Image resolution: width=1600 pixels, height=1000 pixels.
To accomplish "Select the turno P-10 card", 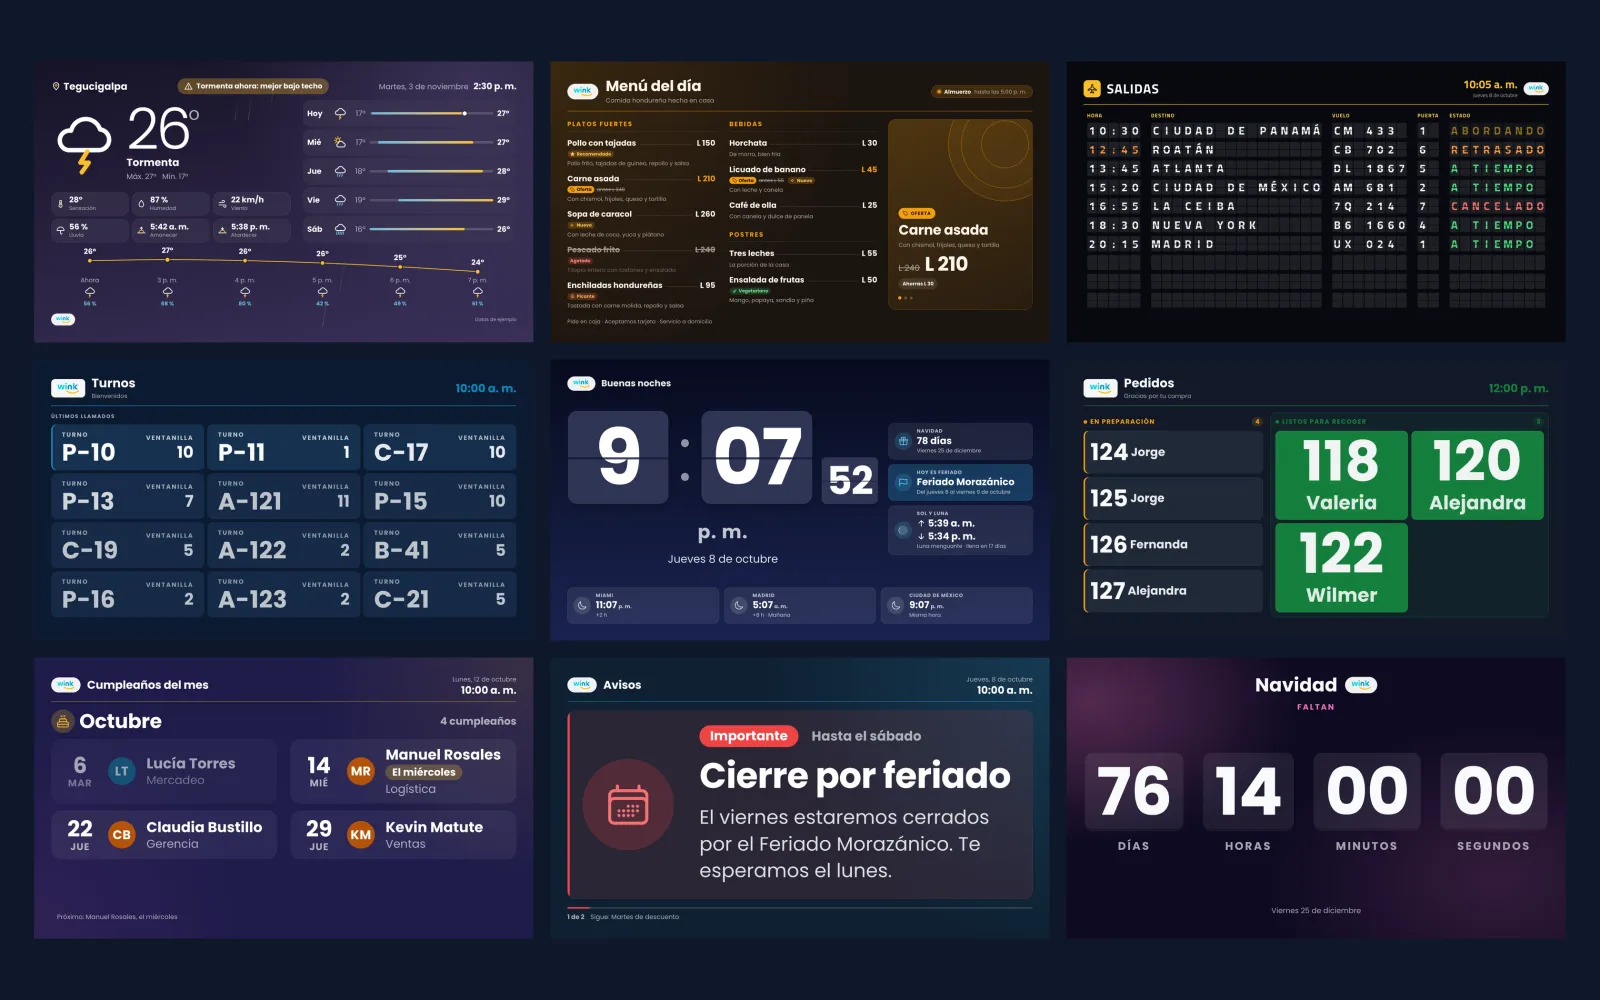I will [x=128, y=447].
